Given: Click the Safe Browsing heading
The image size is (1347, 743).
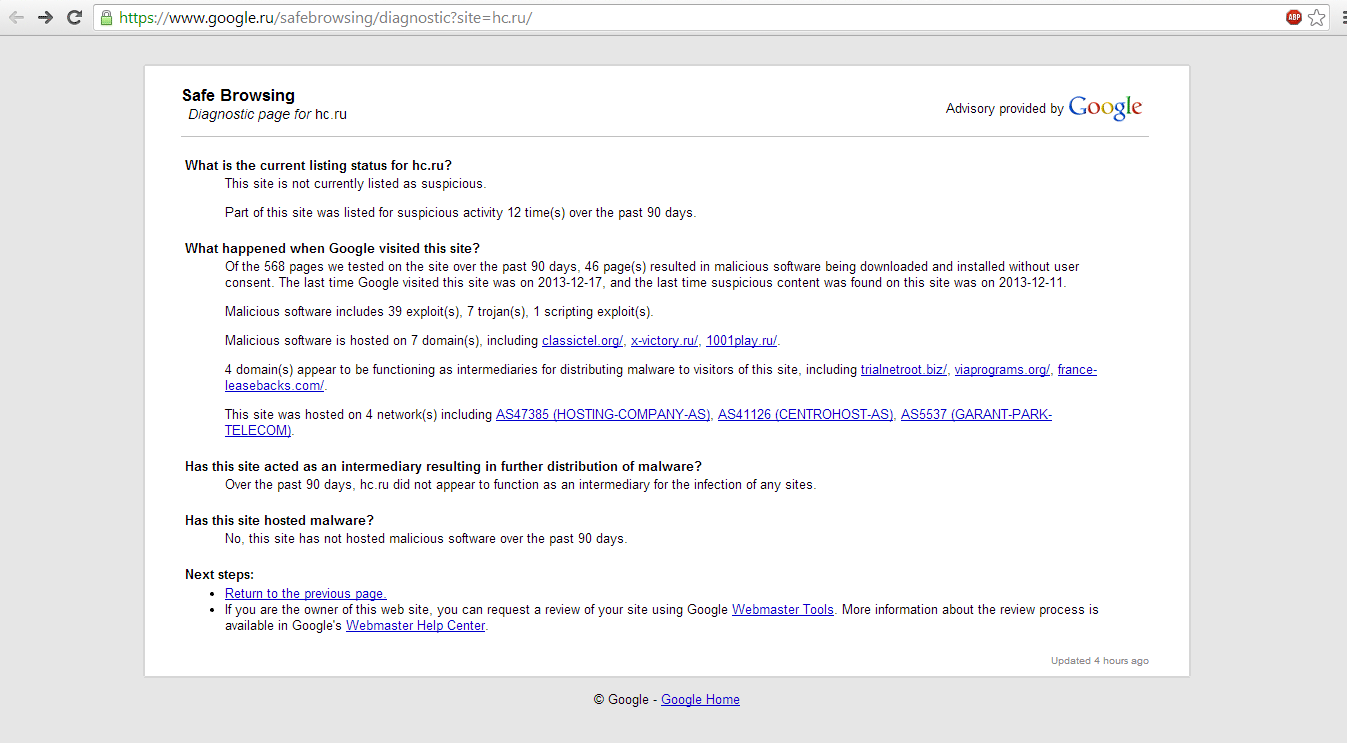Looking at the screenshot, I should (x=238, y=96).
